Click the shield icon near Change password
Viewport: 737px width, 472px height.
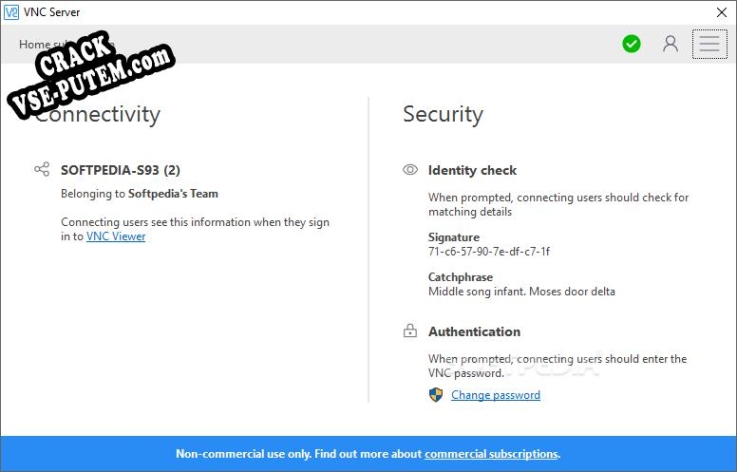coord(436,395)
